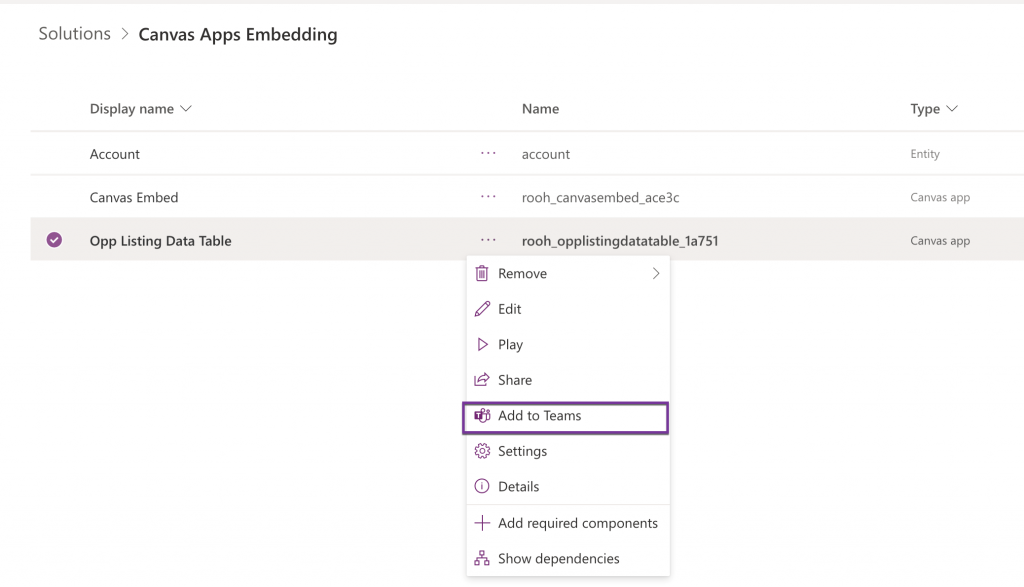Open the ellipsis menu on the Account row

tap(488, 154)
